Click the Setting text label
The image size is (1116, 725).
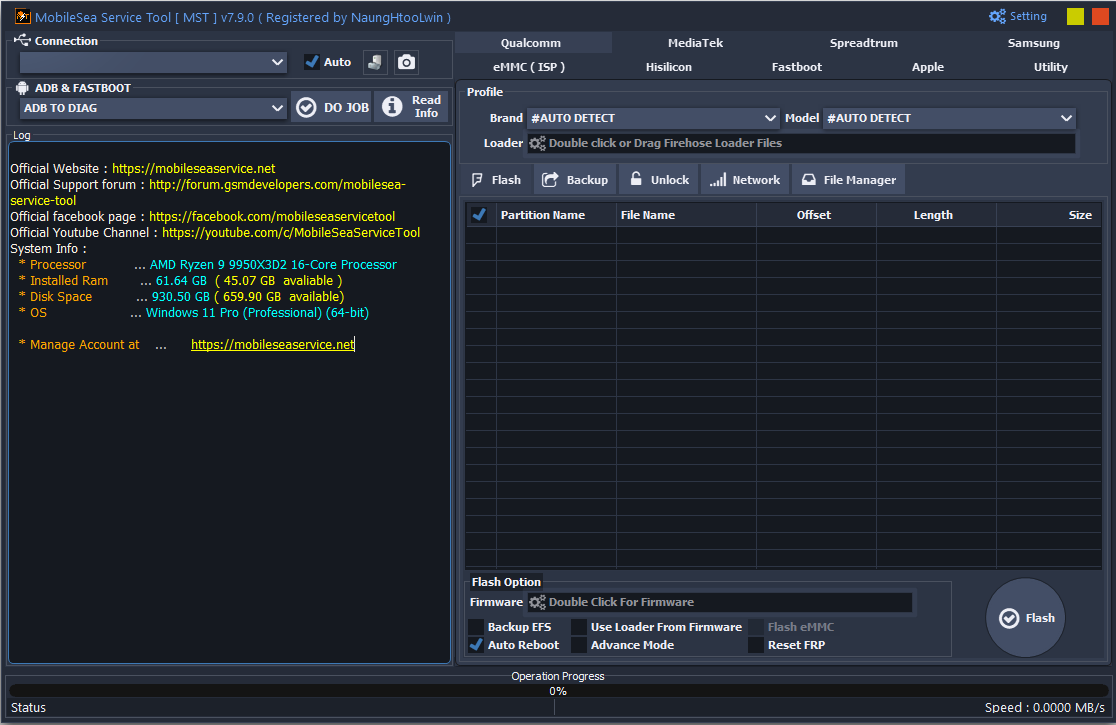(x=1028, y=16)
